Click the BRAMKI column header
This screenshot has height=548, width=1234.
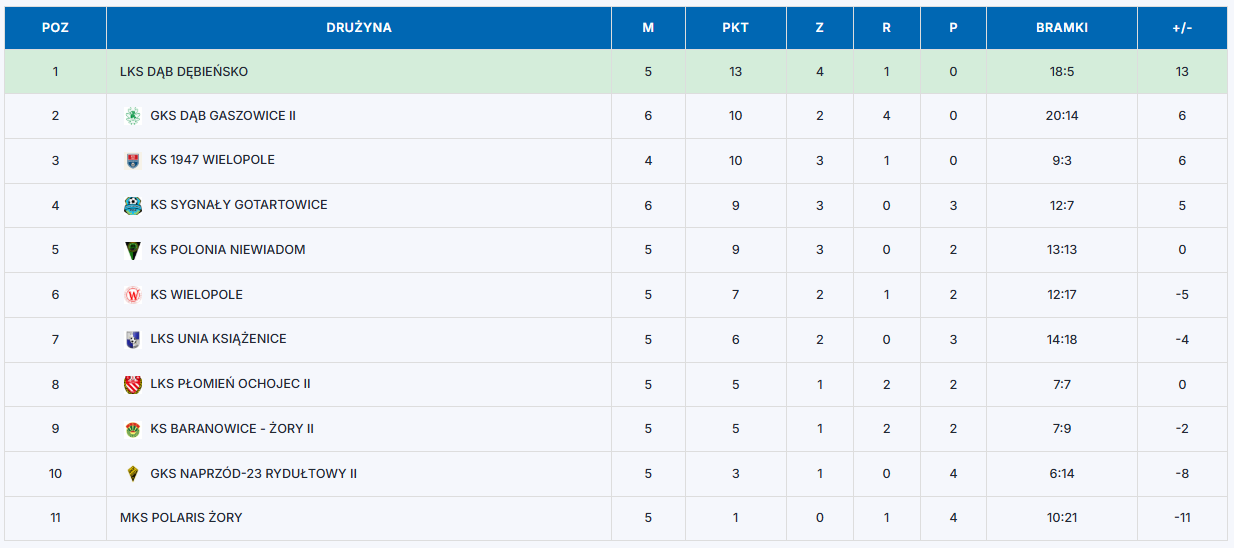(1061, 28)
